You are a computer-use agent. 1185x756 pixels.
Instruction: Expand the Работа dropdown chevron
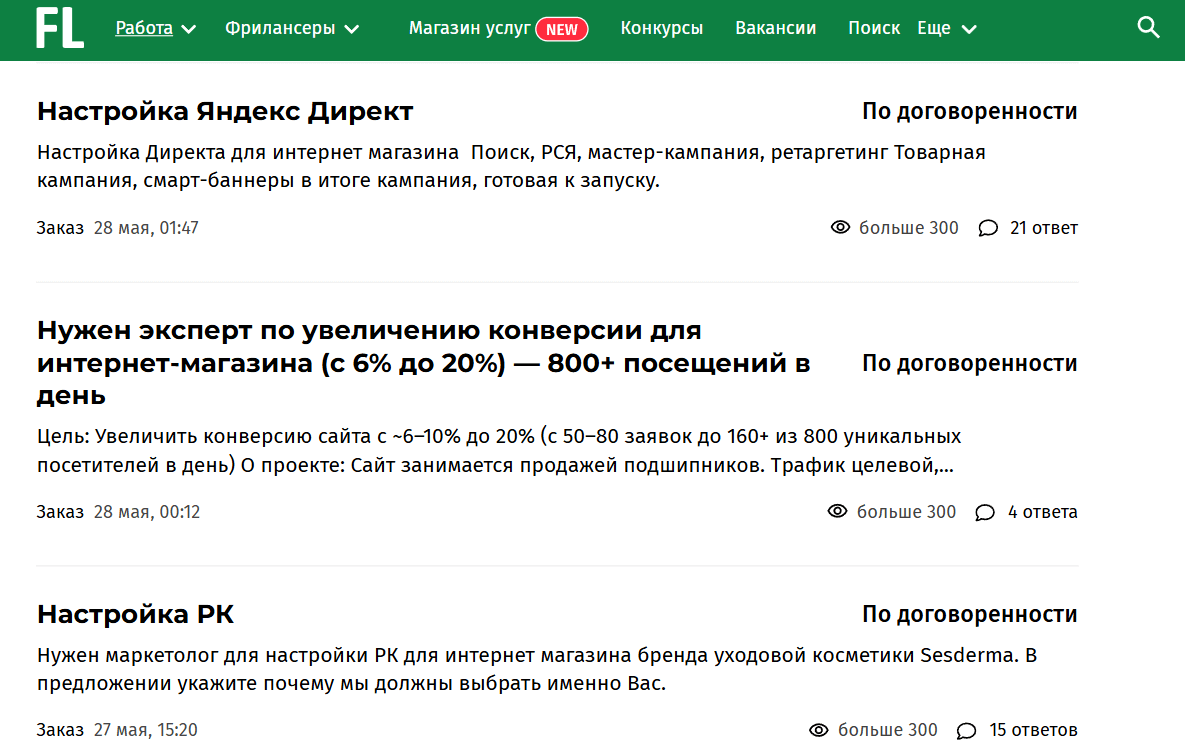(x=189, y=29)
